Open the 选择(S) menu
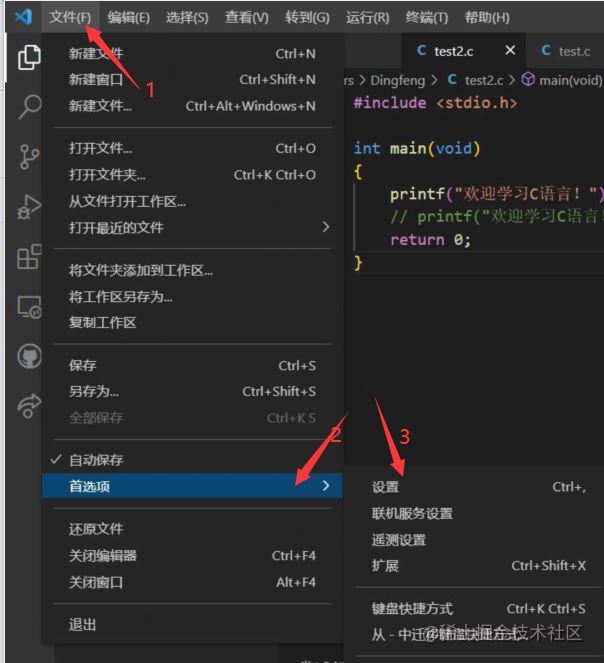Screen dimensions: 604x663 187,17
